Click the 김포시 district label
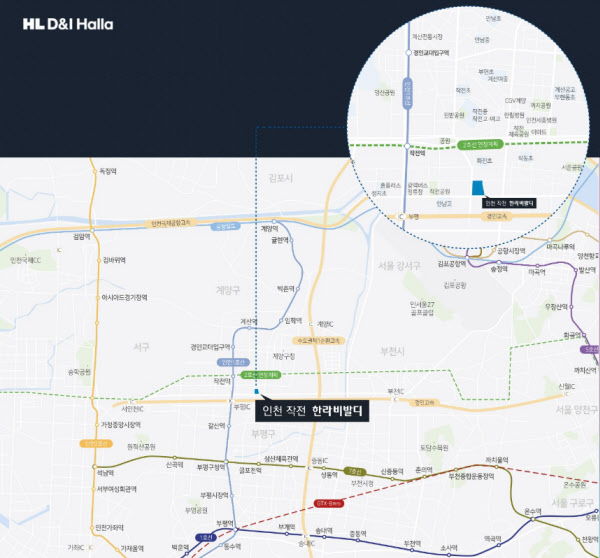 [280, 178]
